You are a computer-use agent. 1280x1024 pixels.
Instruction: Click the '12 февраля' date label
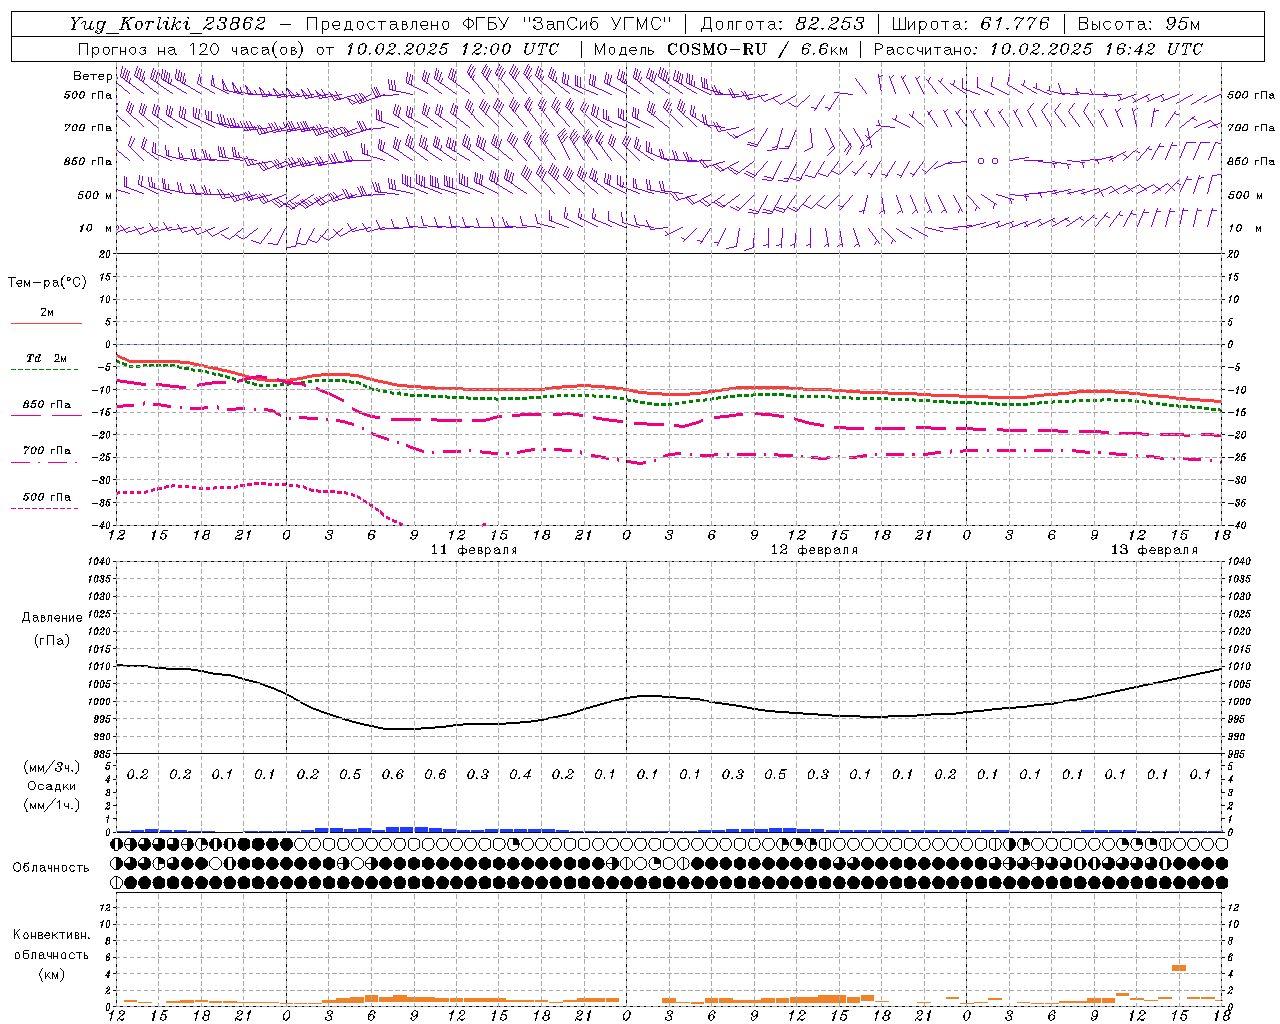(814, 550)
